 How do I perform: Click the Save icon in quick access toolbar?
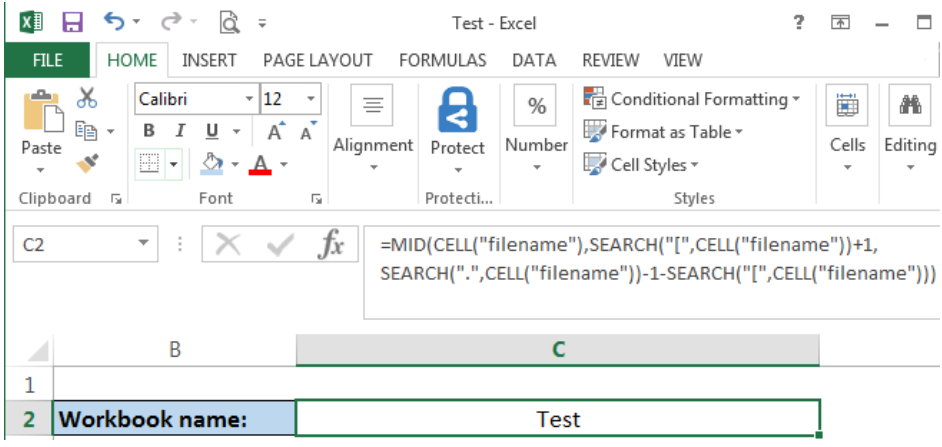pos(72,23)
